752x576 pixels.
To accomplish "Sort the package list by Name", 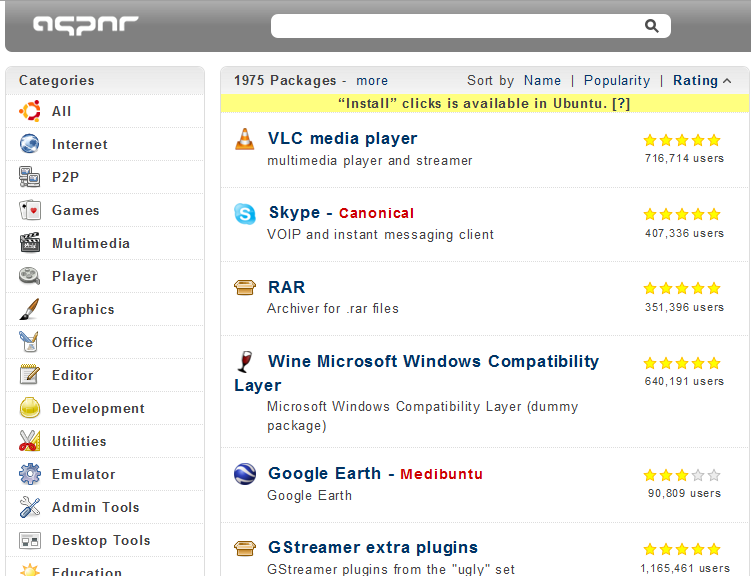I will click(x=542, y=81).
